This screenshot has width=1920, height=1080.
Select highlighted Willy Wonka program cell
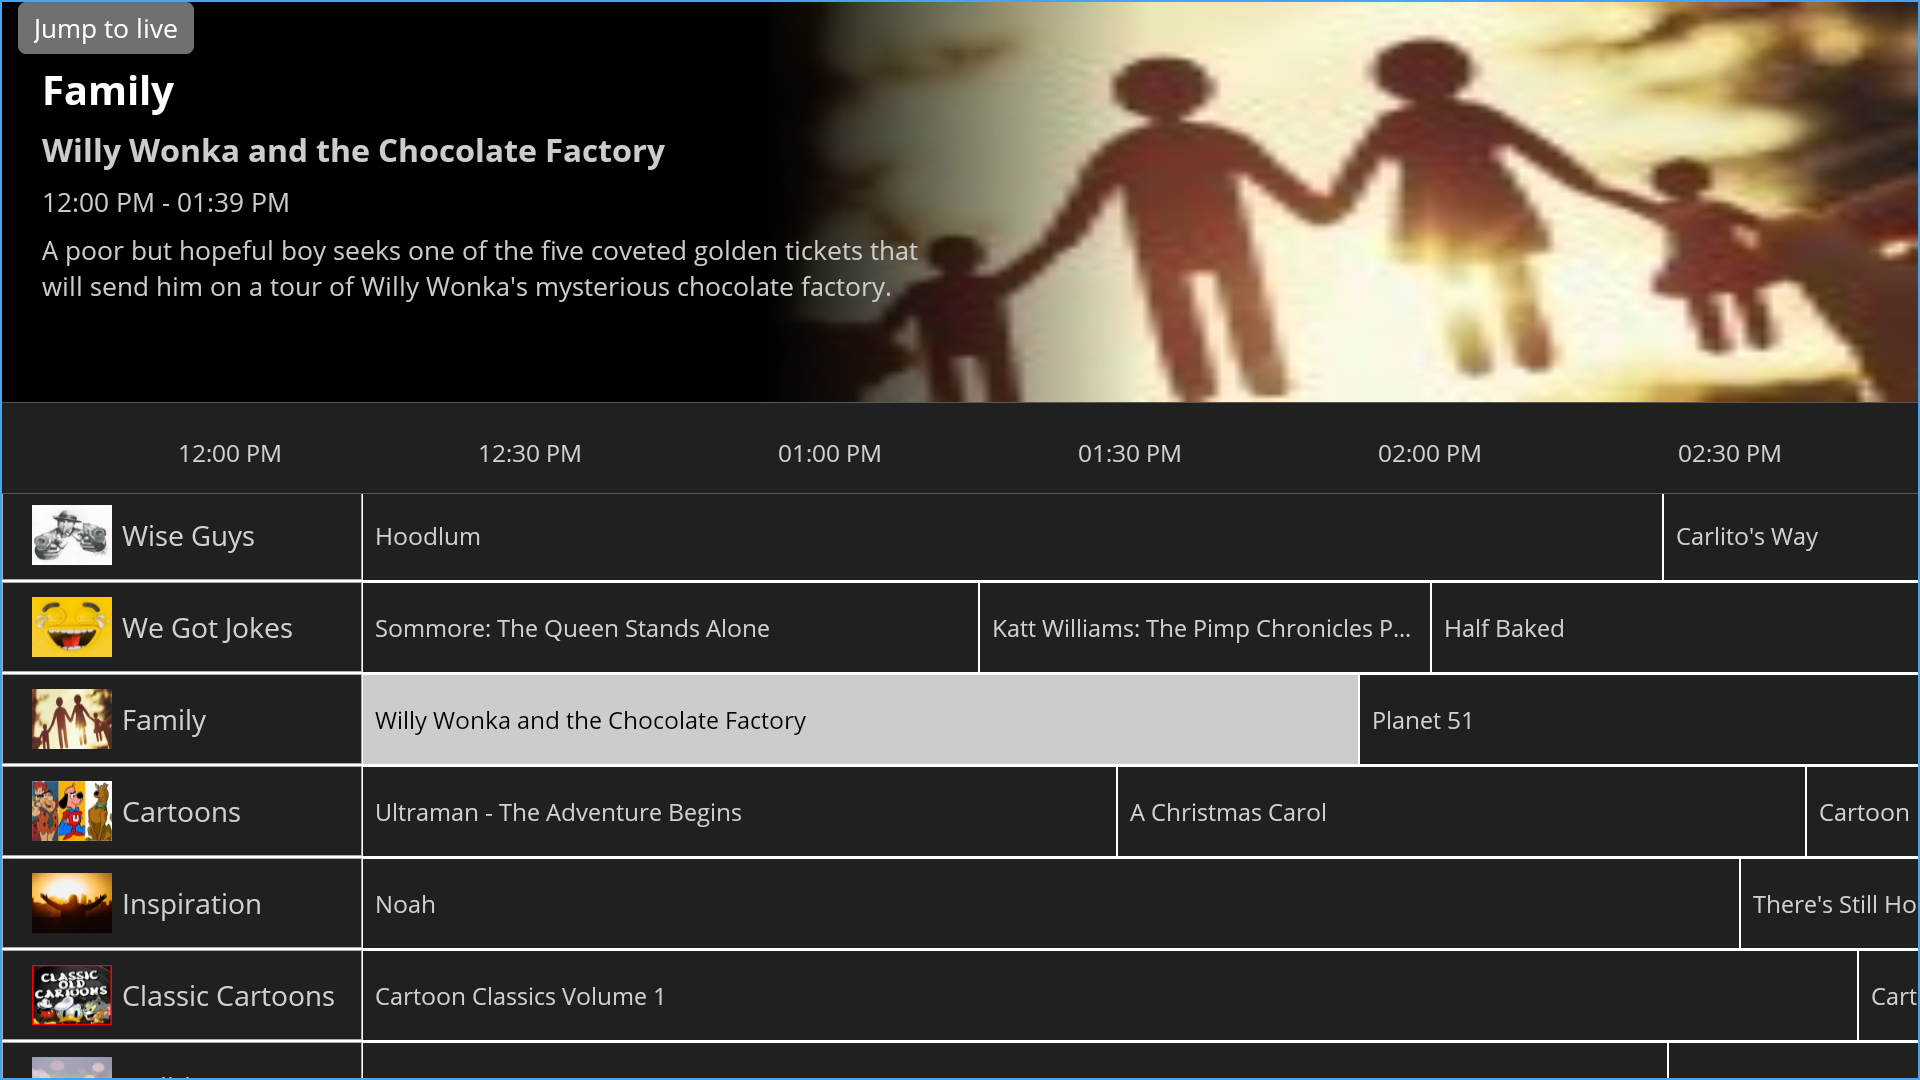tap(858, 721)
